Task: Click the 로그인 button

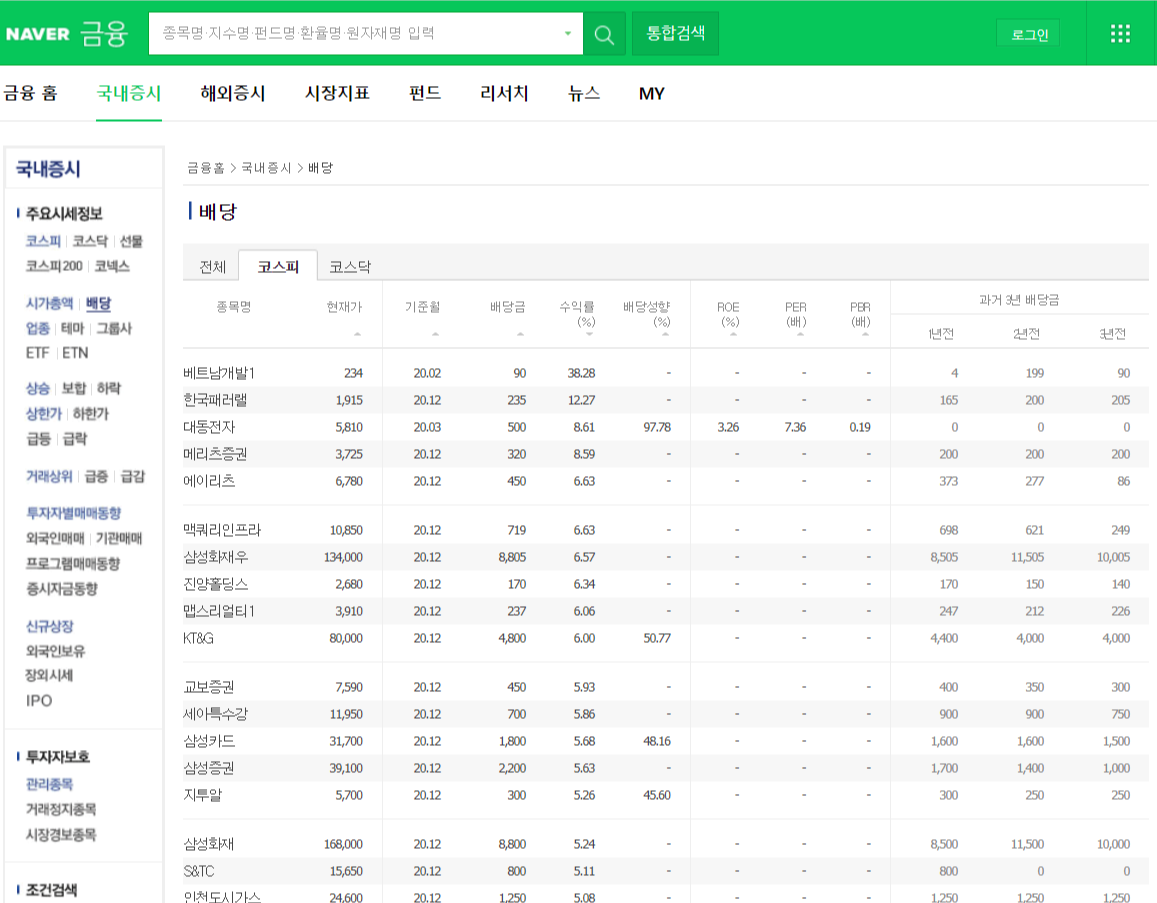Action: 1029,34
